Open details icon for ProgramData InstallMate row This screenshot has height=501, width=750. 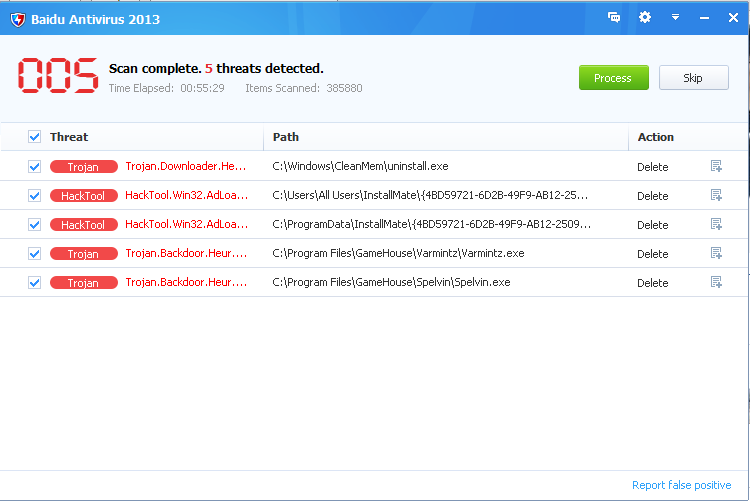(716, 224)
